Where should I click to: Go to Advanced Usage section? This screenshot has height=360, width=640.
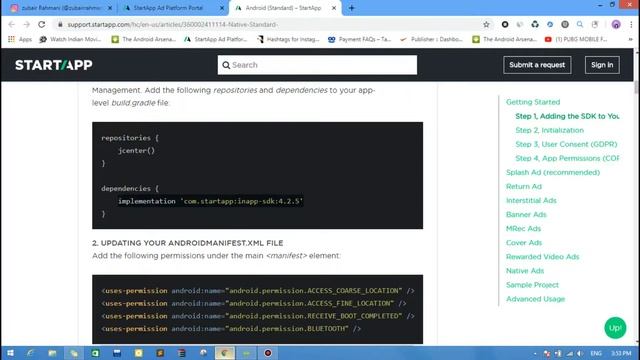[536, 299]
